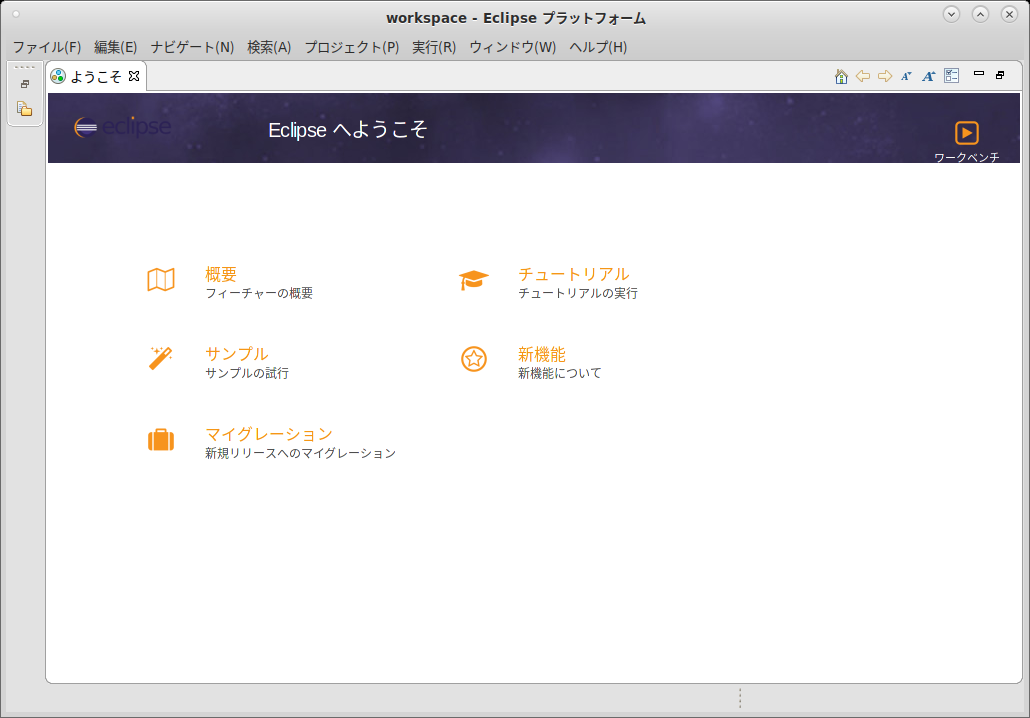Open the ナビゲート(N) menu
The image size is (1030, 718).
tap(192, 47)
